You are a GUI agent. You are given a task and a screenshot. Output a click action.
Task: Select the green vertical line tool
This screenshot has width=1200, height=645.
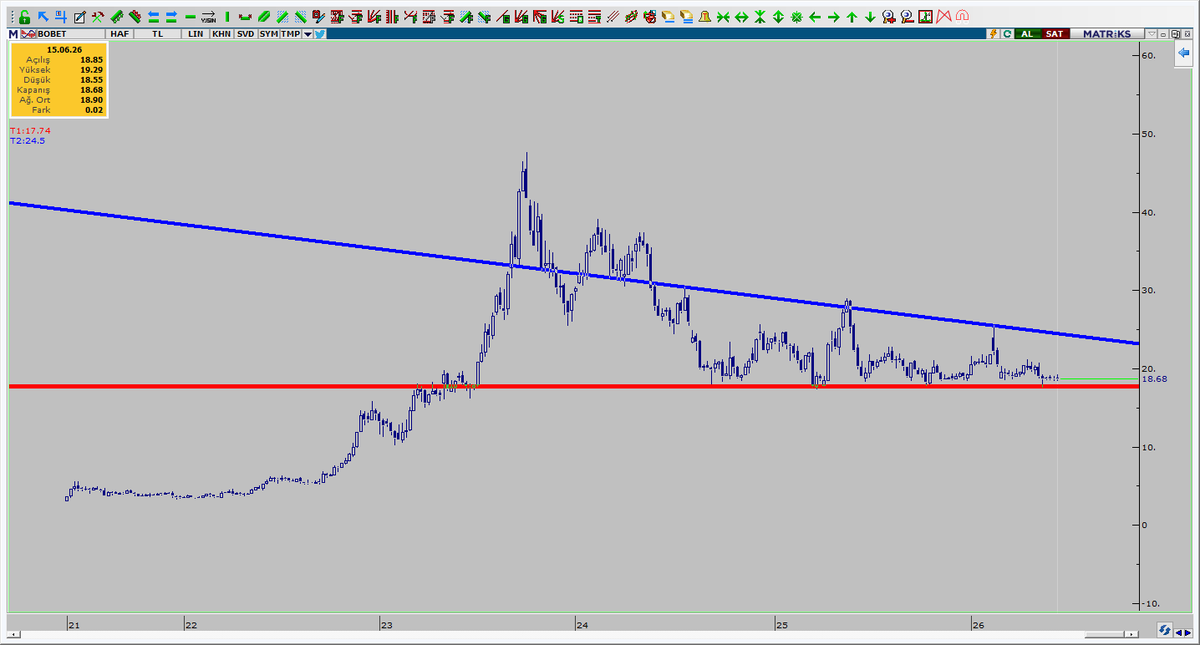[x=227, y=17]
